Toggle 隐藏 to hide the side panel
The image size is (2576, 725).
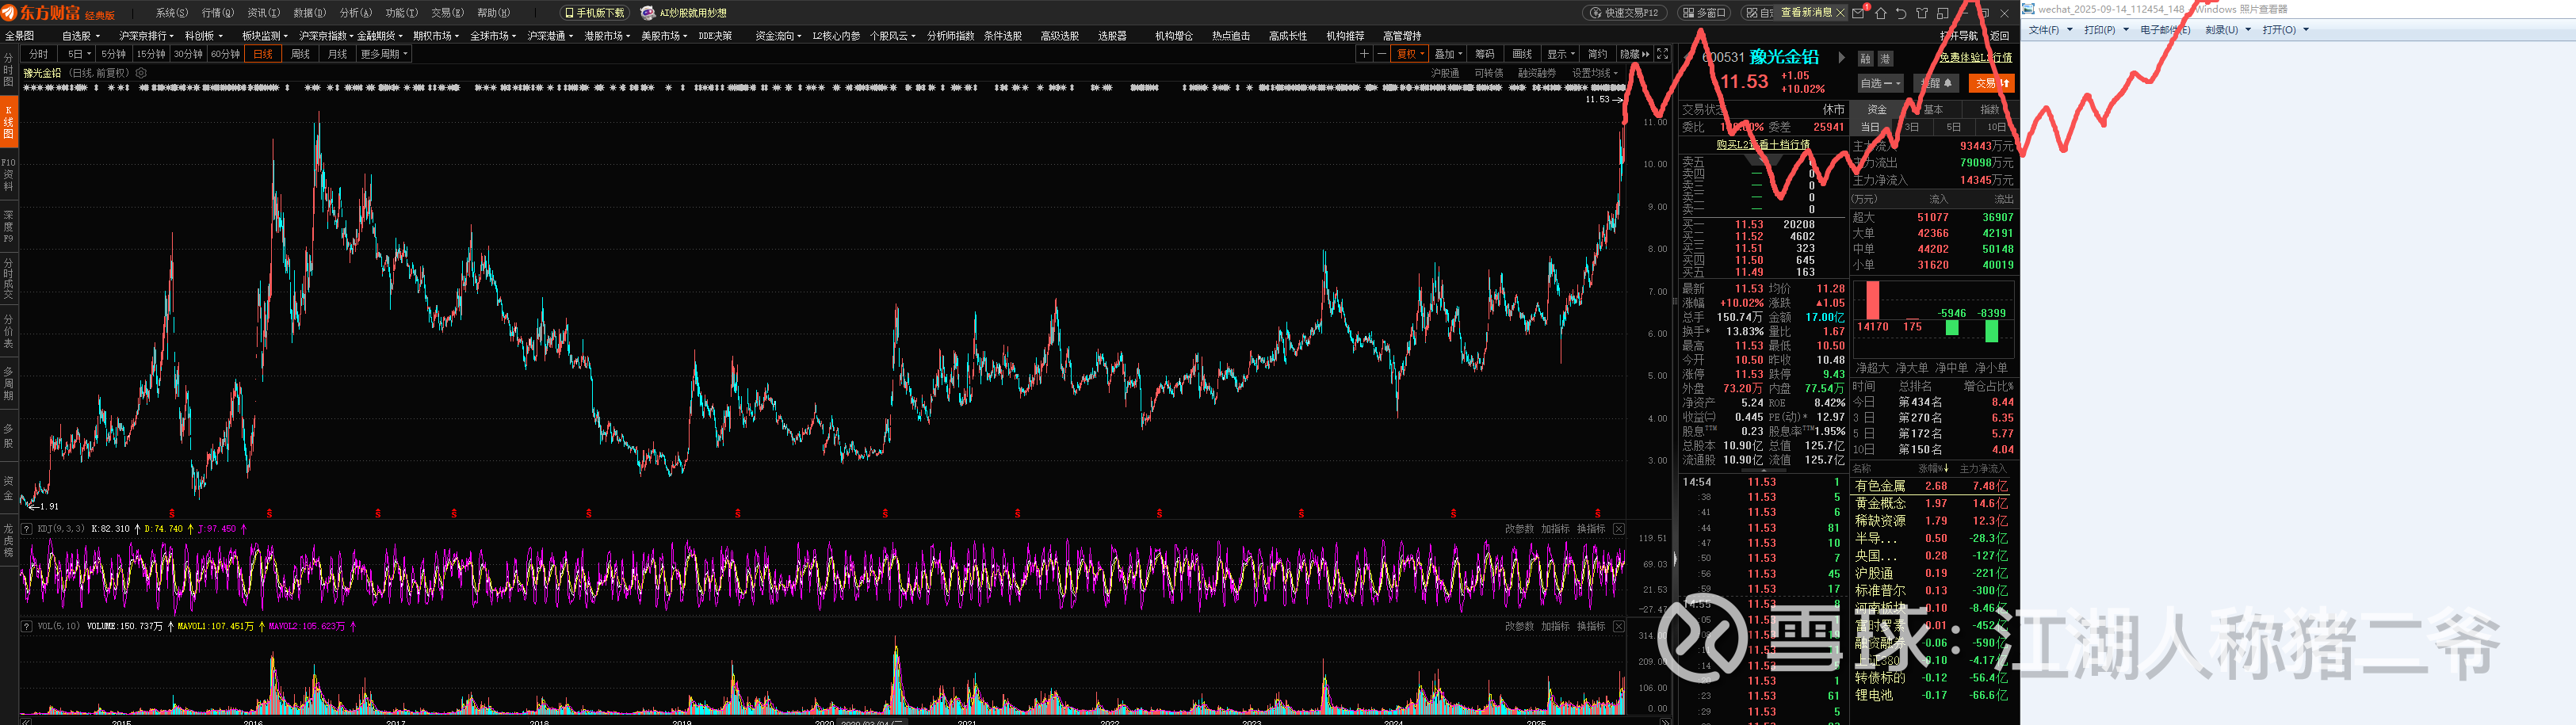pos(1634,54)
